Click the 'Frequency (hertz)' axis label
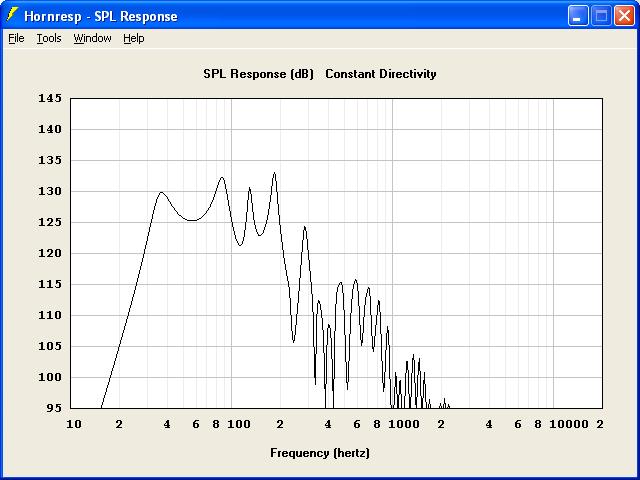The height and width of the screenshot is (480, 640). [x=320, y=453]
